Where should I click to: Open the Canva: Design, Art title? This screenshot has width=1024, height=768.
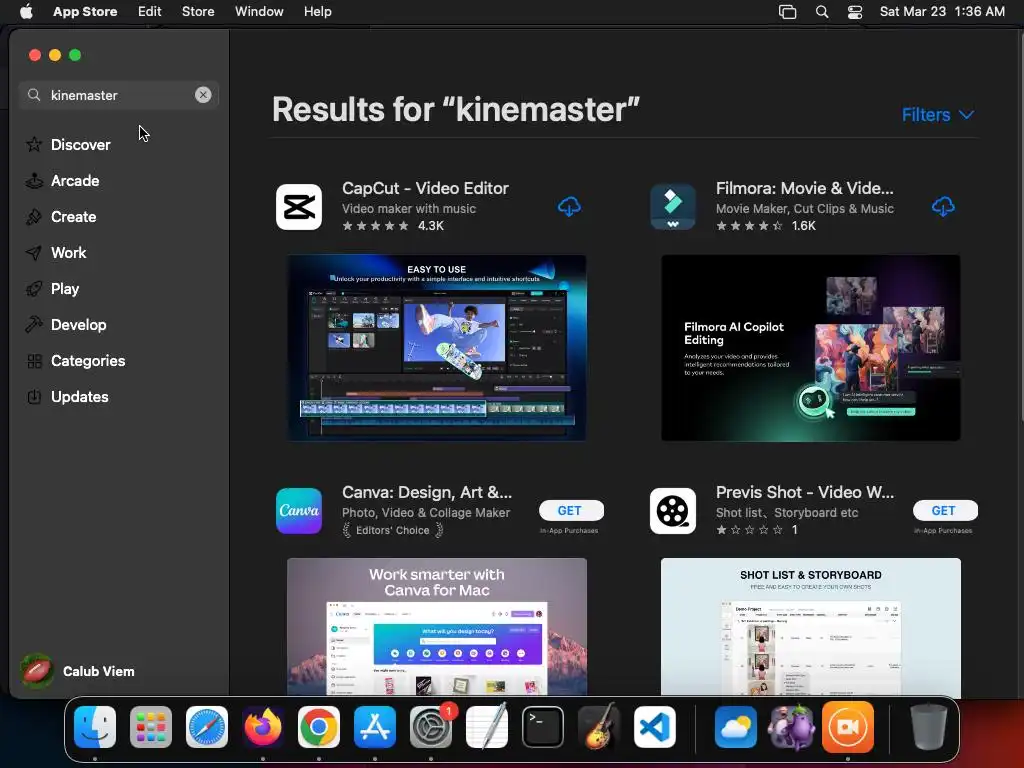pos(427,492)
